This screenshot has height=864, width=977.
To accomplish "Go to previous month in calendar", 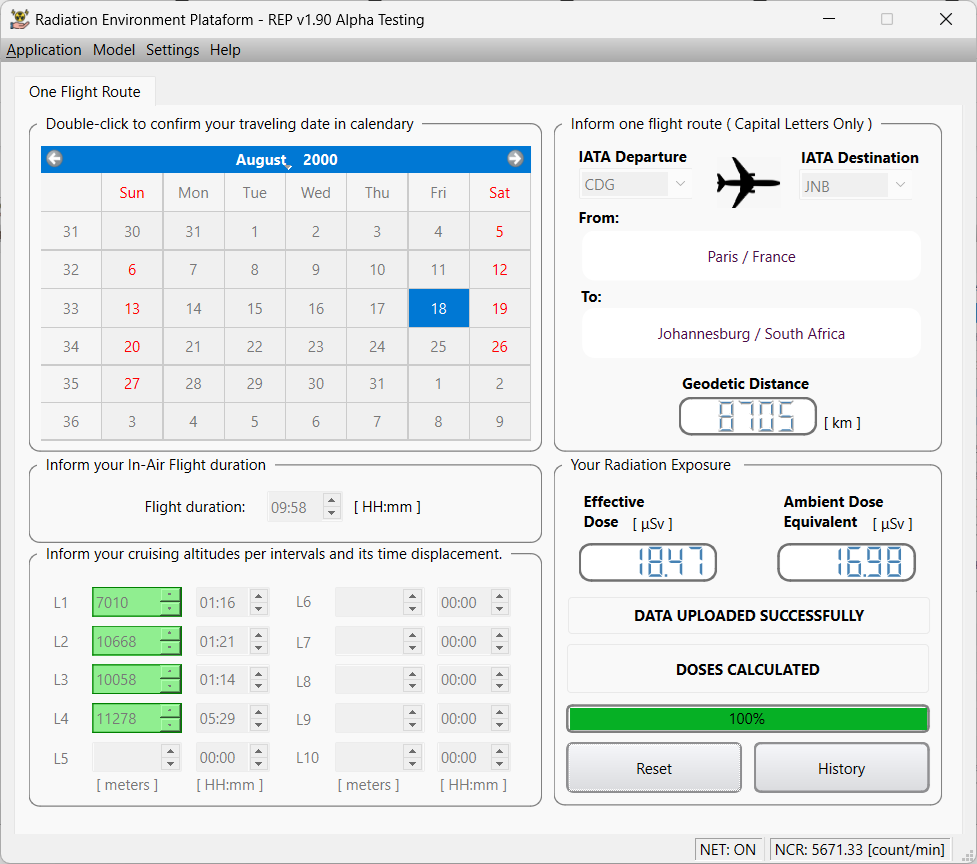I will (54, 159).
